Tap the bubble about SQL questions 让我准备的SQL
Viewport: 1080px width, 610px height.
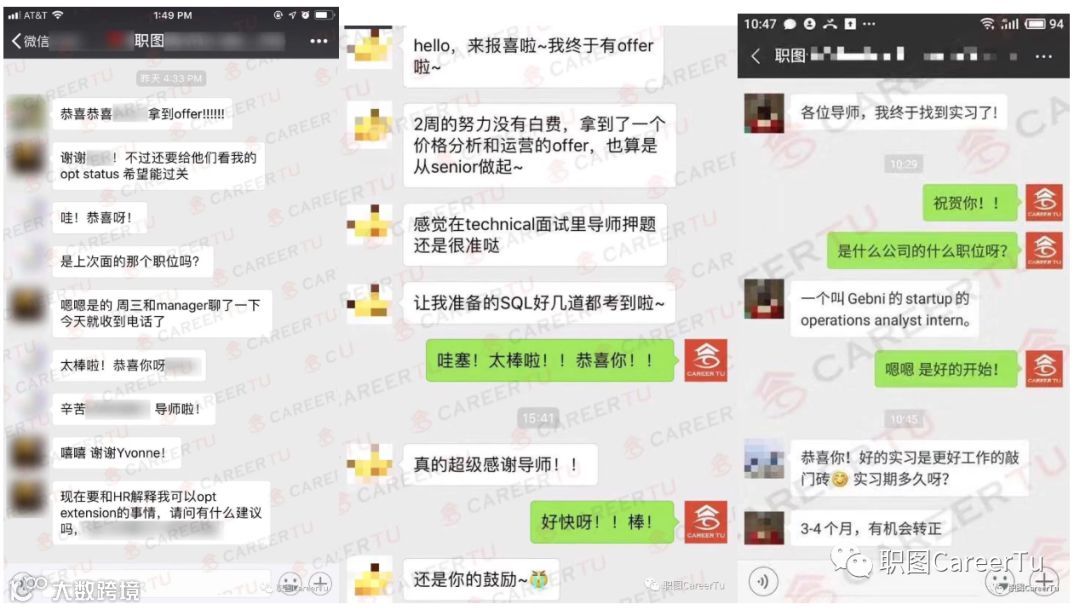tap(539, 303)
